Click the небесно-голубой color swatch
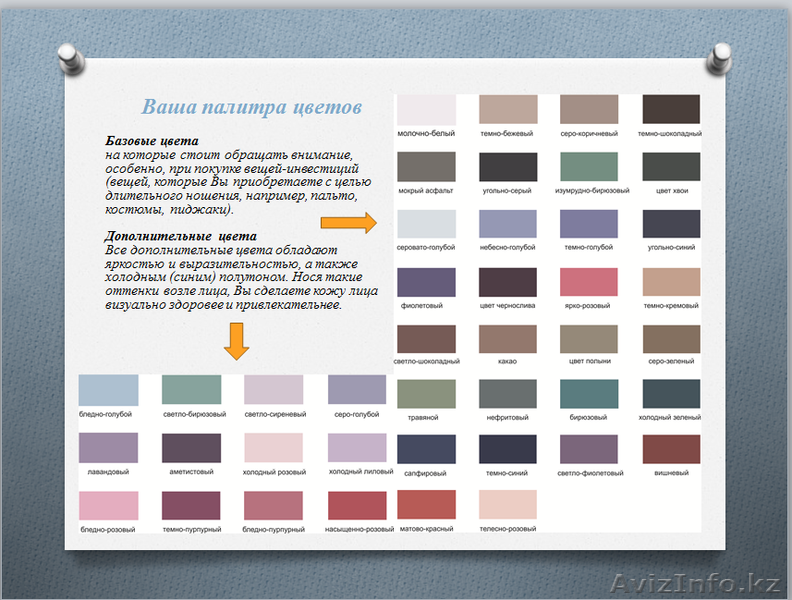This screenshot has height=600, width=792. click(508, 224)
